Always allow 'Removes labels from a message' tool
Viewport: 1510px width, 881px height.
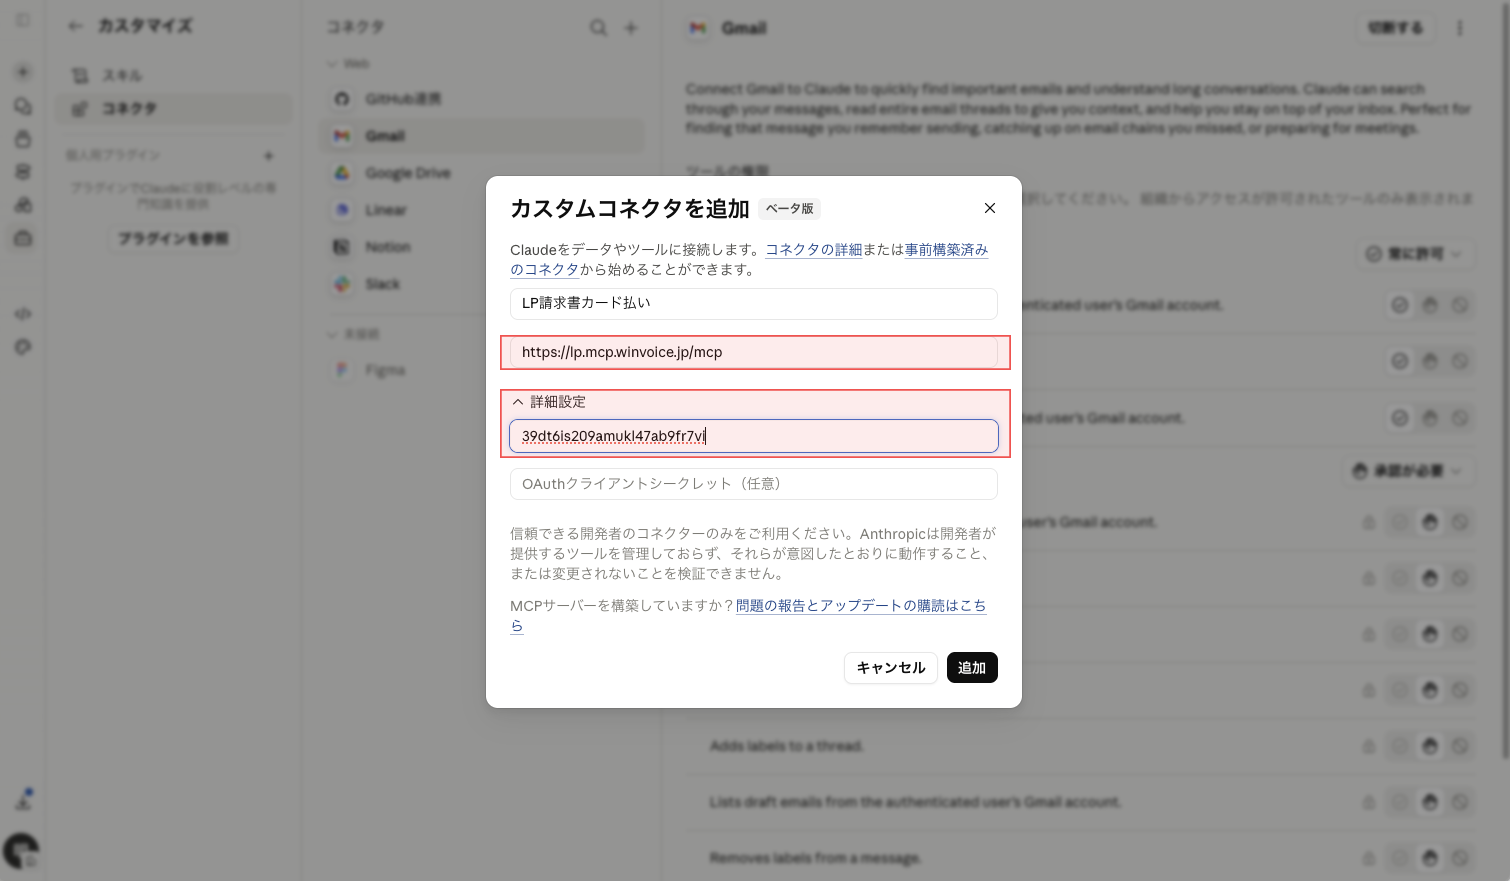tap(1400, 858)
